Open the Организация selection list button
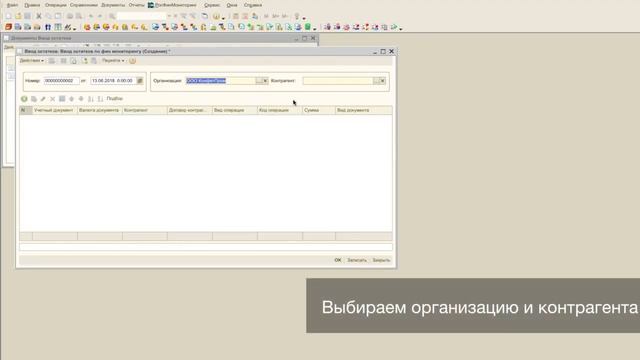This screenshot has width=640, height=360. pos(259,81)
